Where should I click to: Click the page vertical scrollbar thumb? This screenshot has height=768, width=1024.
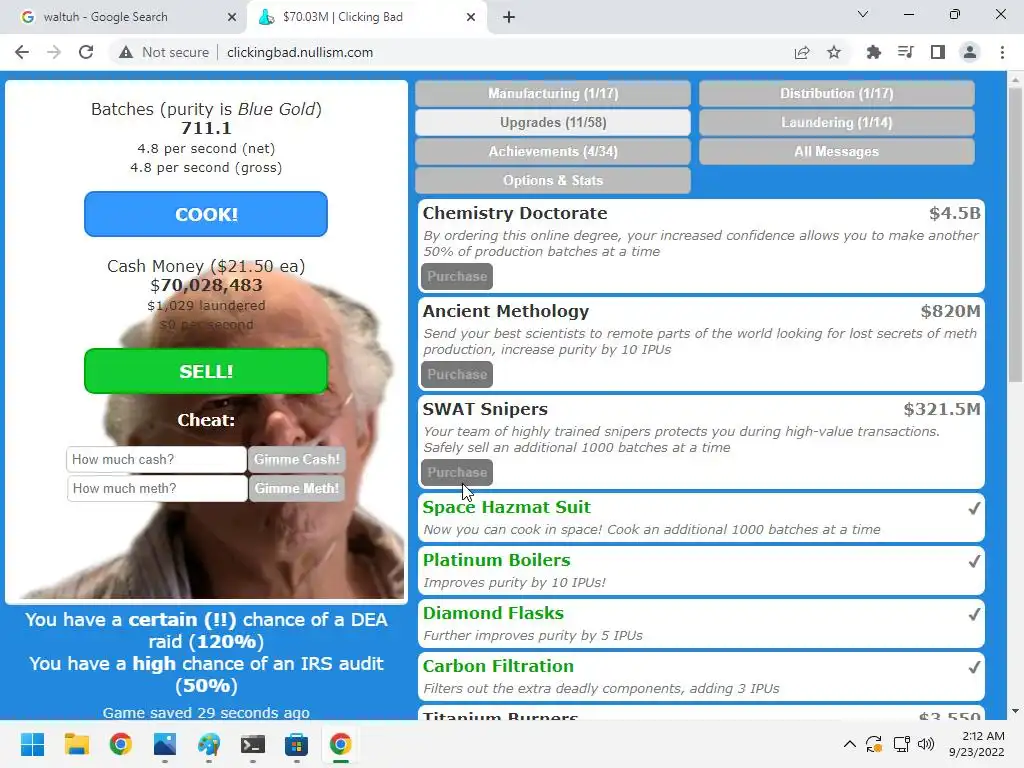coord(1015,235)
